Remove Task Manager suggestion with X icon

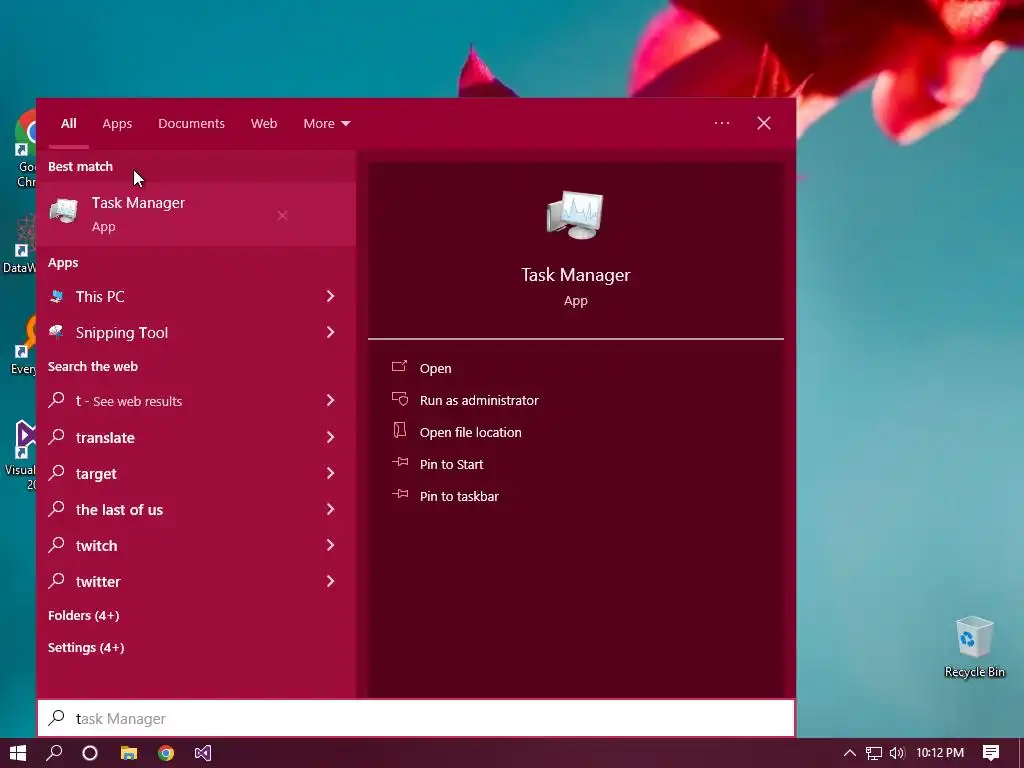(282, 216)
